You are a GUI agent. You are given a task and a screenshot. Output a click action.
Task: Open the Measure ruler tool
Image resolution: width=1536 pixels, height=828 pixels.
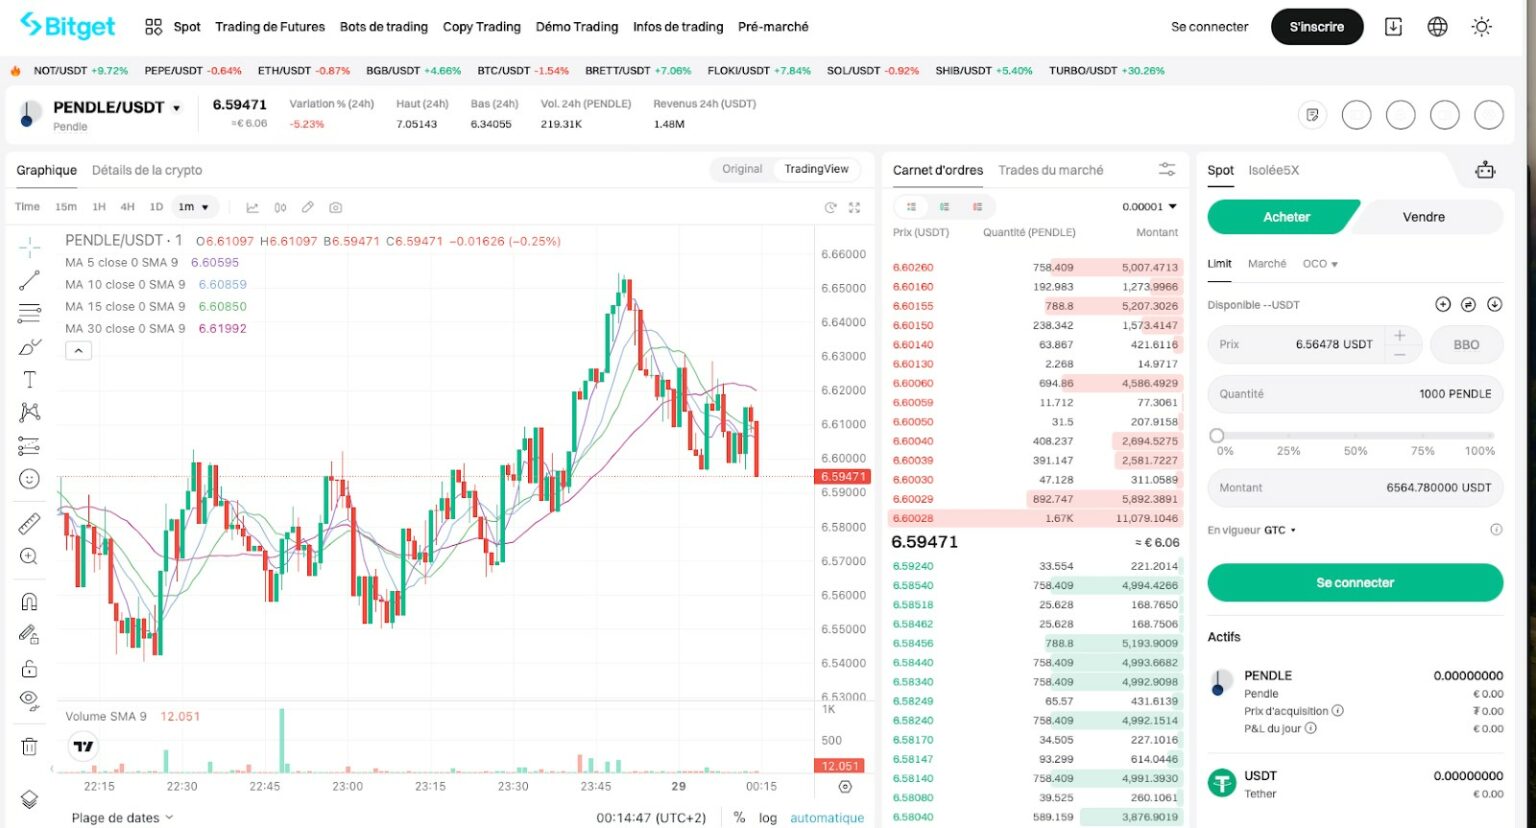tap(28, 523)
